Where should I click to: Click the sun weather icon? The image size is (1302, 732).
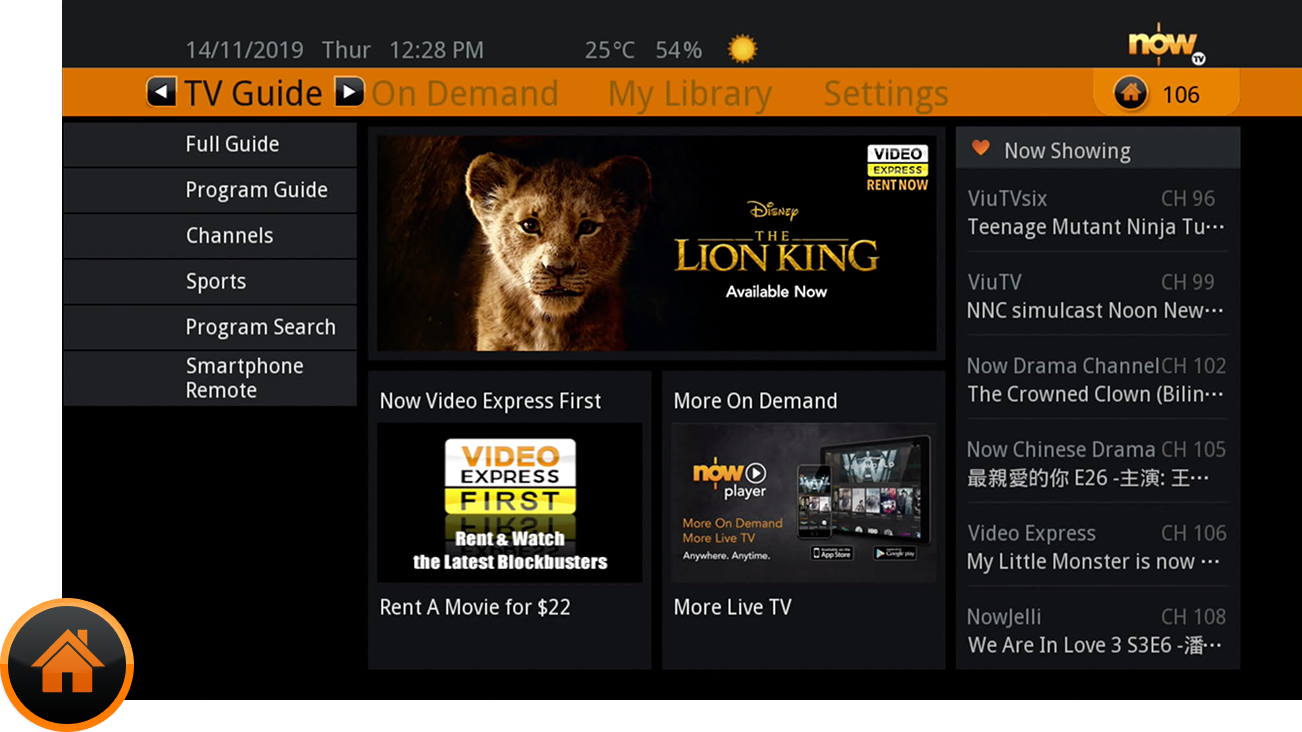[742, 49]
